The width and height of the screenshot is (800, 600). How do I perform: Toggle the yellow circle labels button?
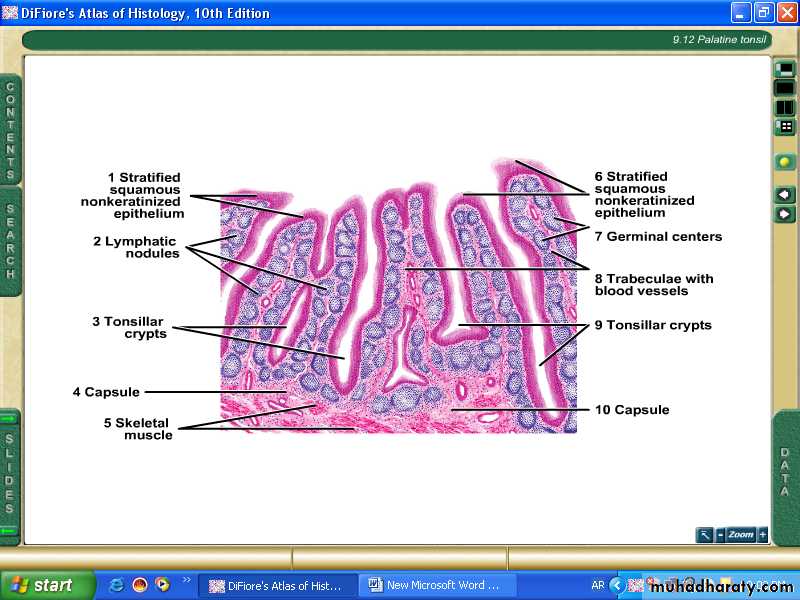(x=785, y=162)
